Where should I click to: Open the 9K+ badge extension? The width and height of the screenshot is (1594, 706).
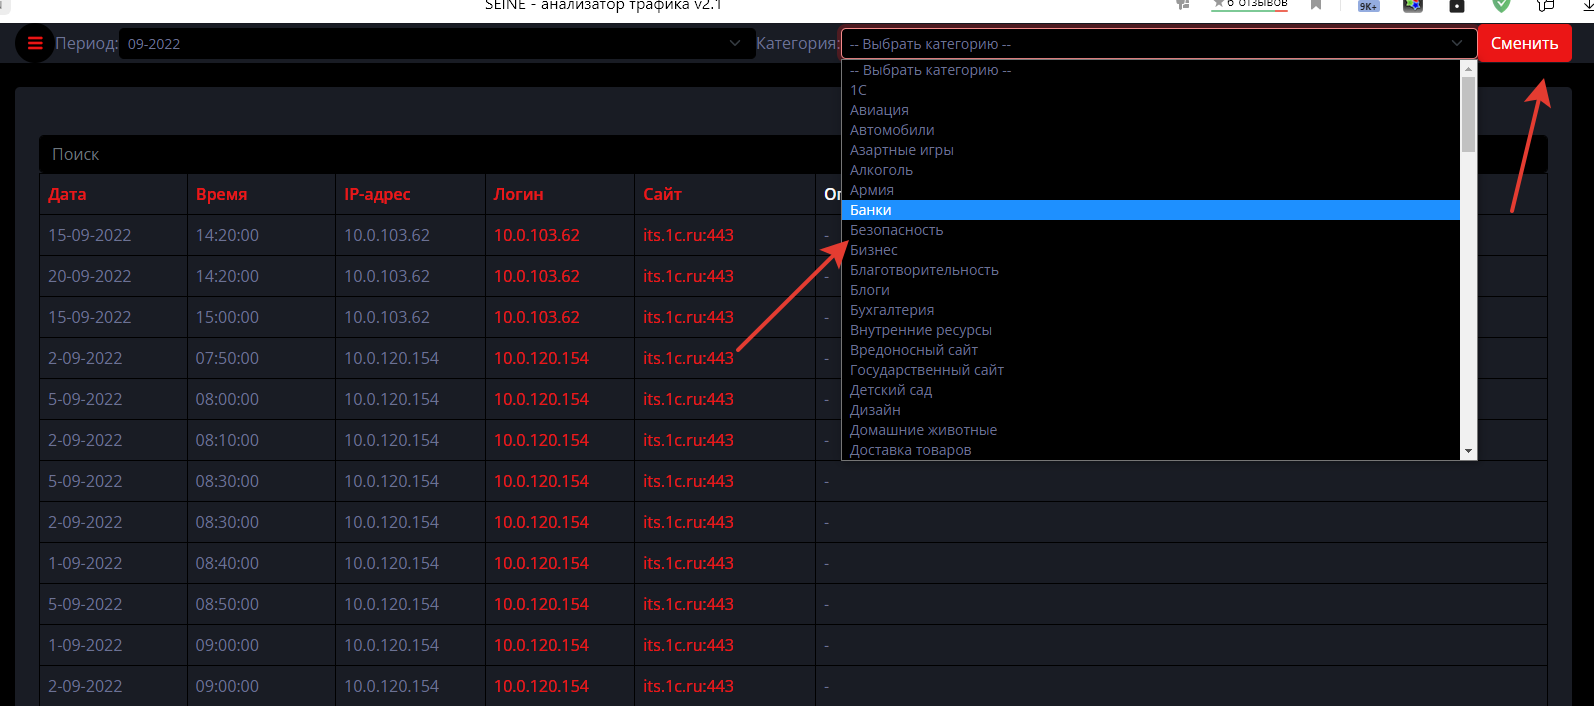pos(1368,6)
